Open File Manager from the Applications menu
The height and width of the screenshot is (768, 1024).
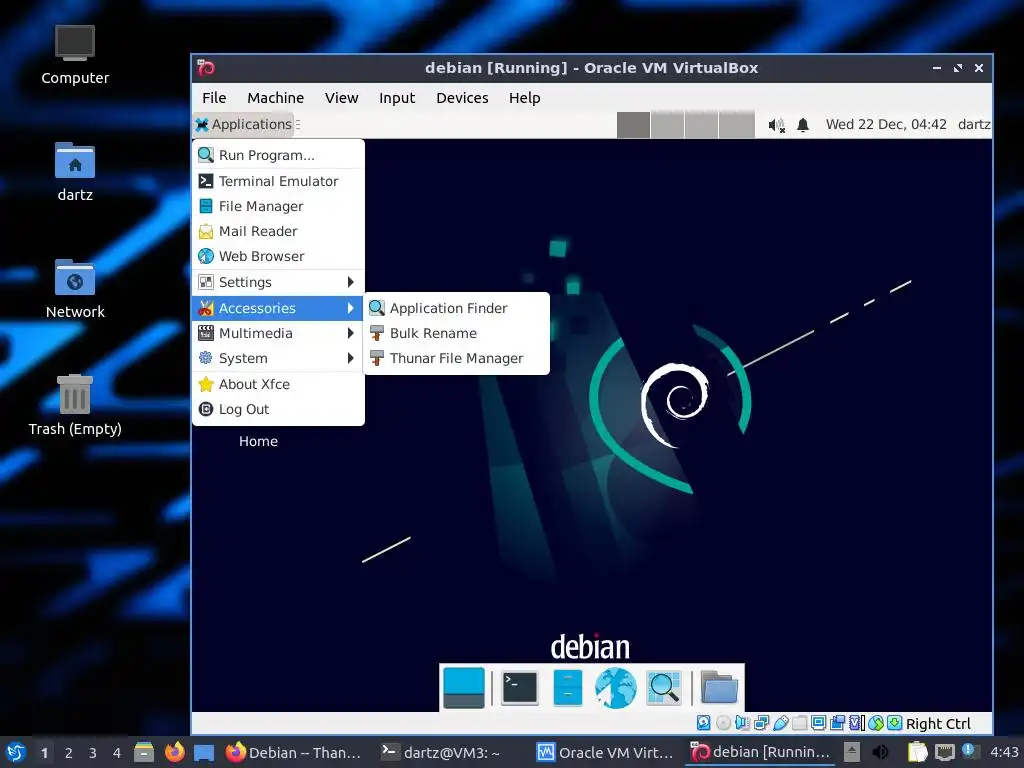pyautogui.click(x=278, y=206)
